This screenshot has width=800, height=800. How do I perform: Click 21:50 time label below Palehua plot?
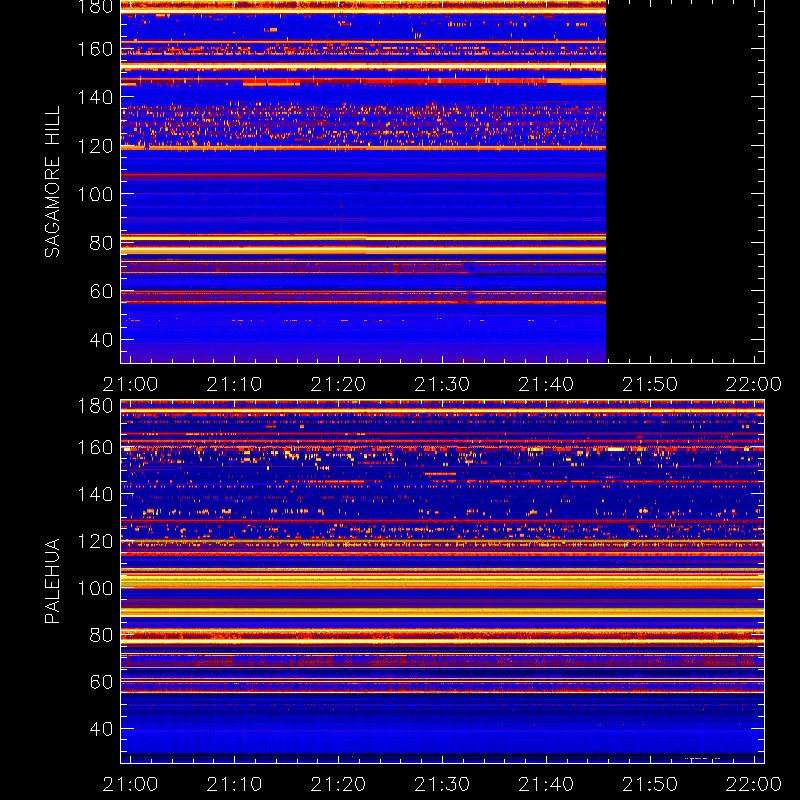click(649, 784)
